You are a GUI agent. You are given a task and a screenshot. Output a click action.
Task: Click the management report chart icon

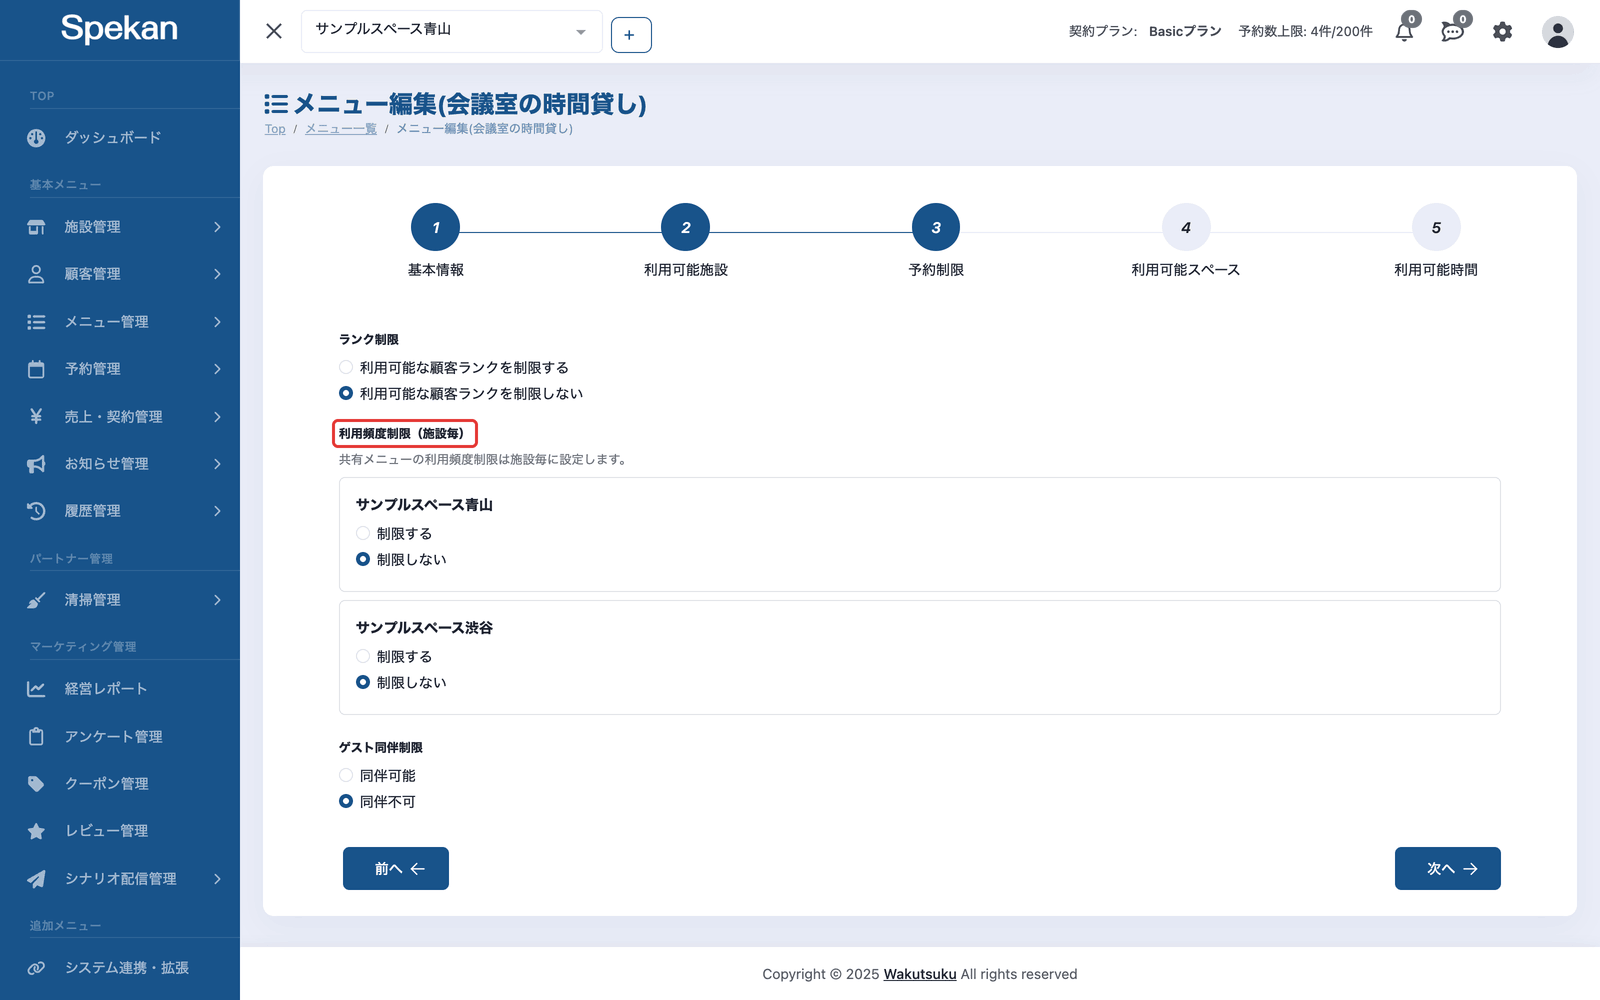[x=36, y=689]
